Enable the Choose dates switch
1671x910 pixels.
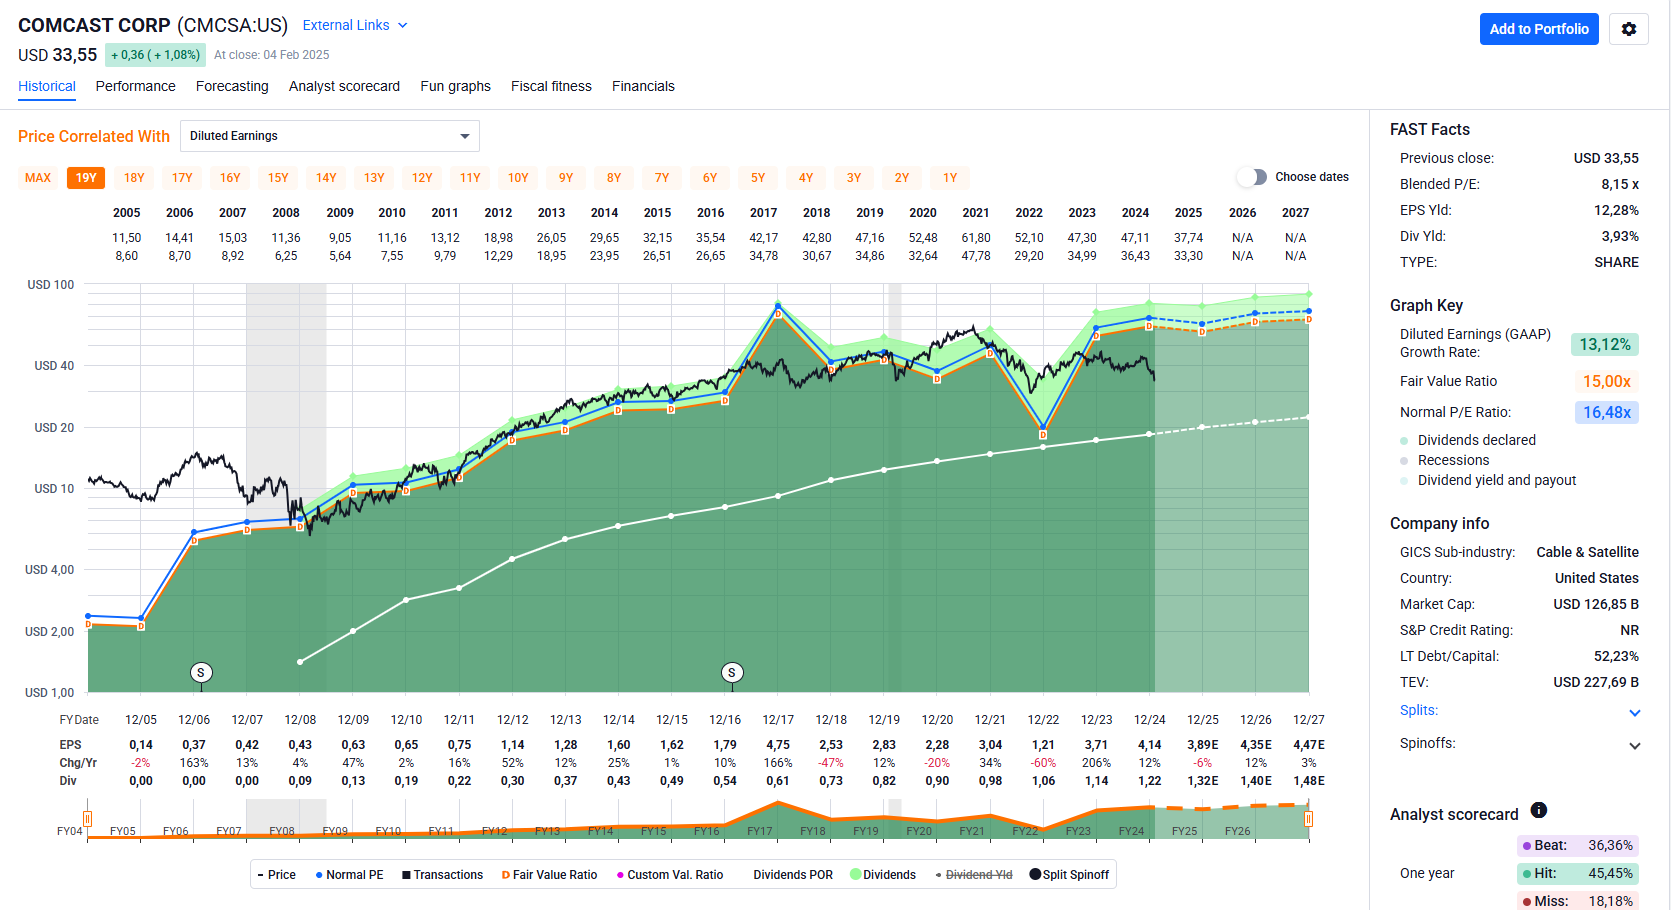[x=1251, y=177]
